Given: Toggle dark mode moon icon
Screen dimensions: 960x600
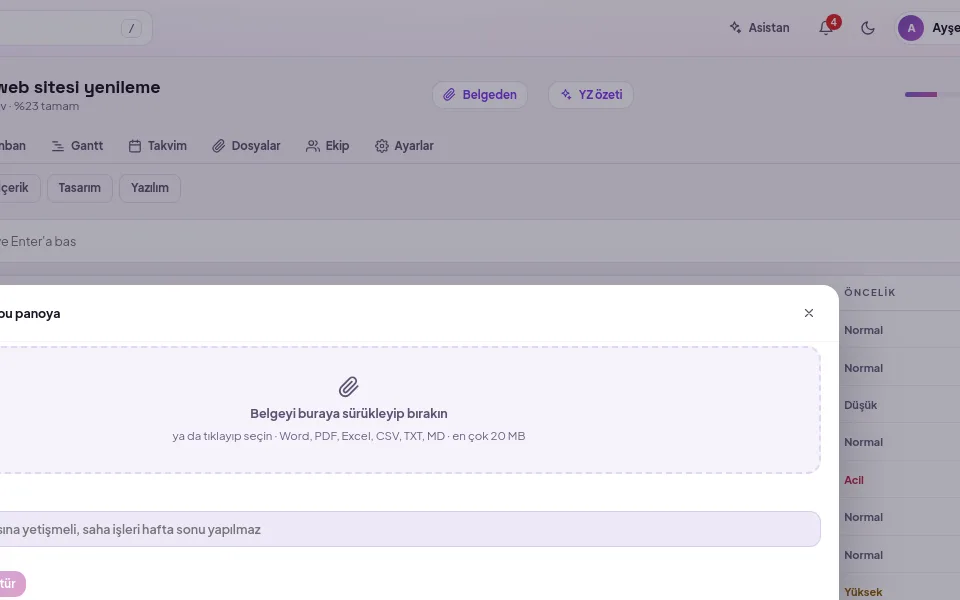Looking at the screenshot, I should point(868,28).
